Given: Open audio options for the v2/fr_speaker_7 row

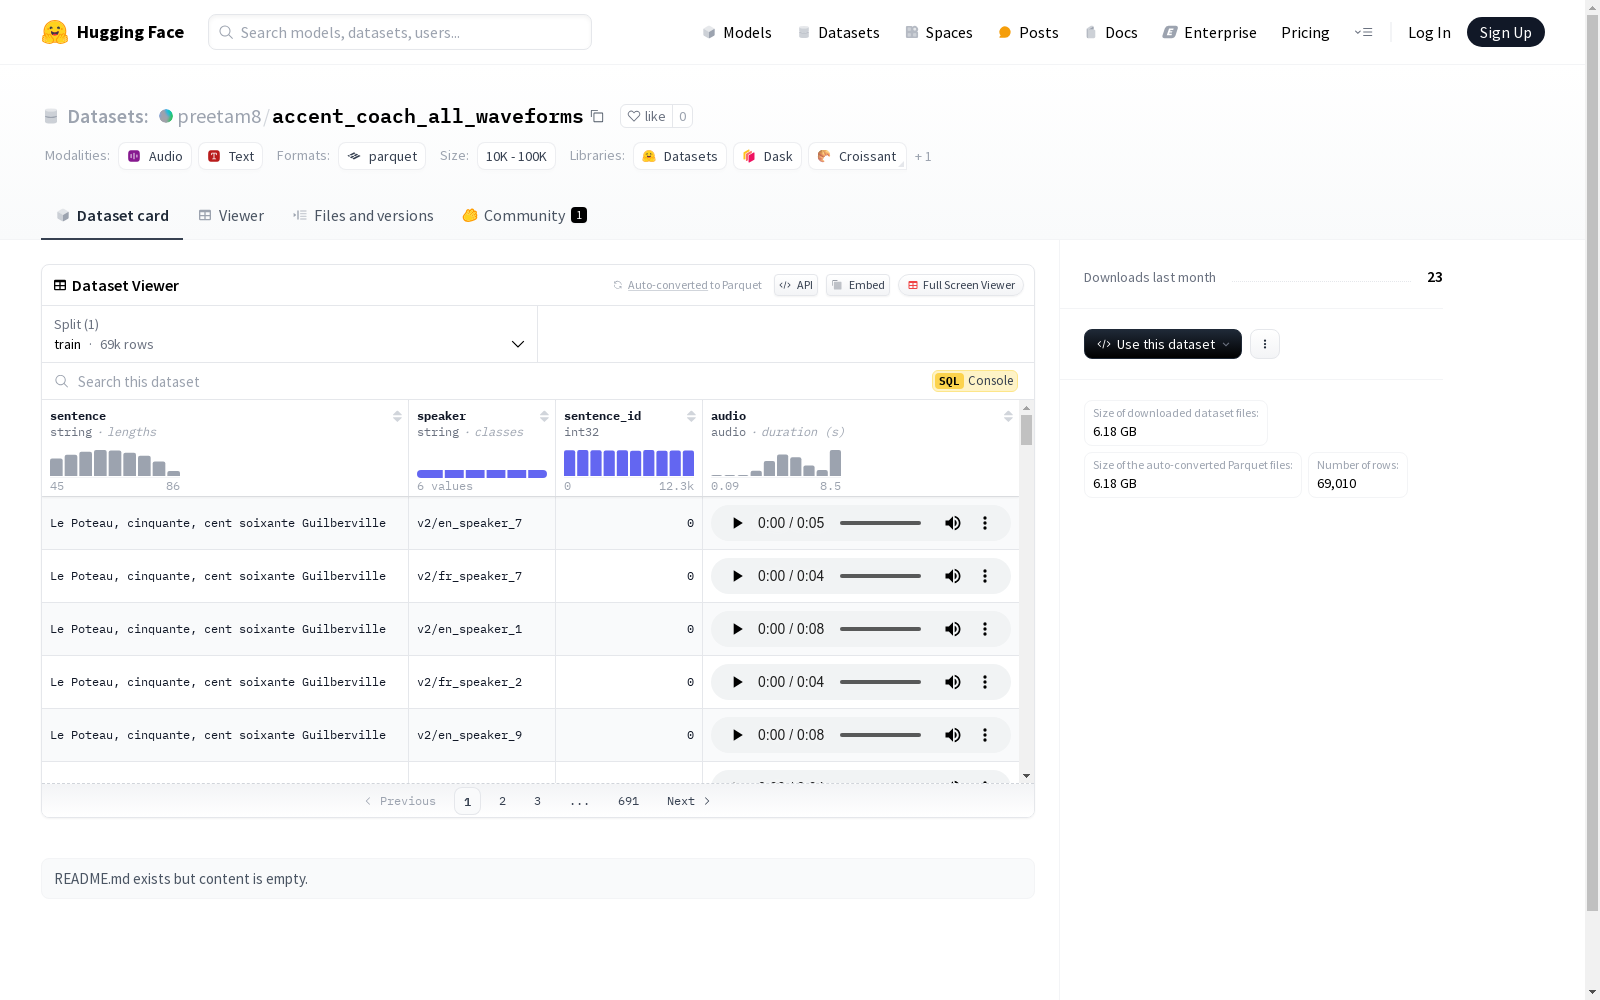Looking at the screenshot, I should (x=985, y=576).
